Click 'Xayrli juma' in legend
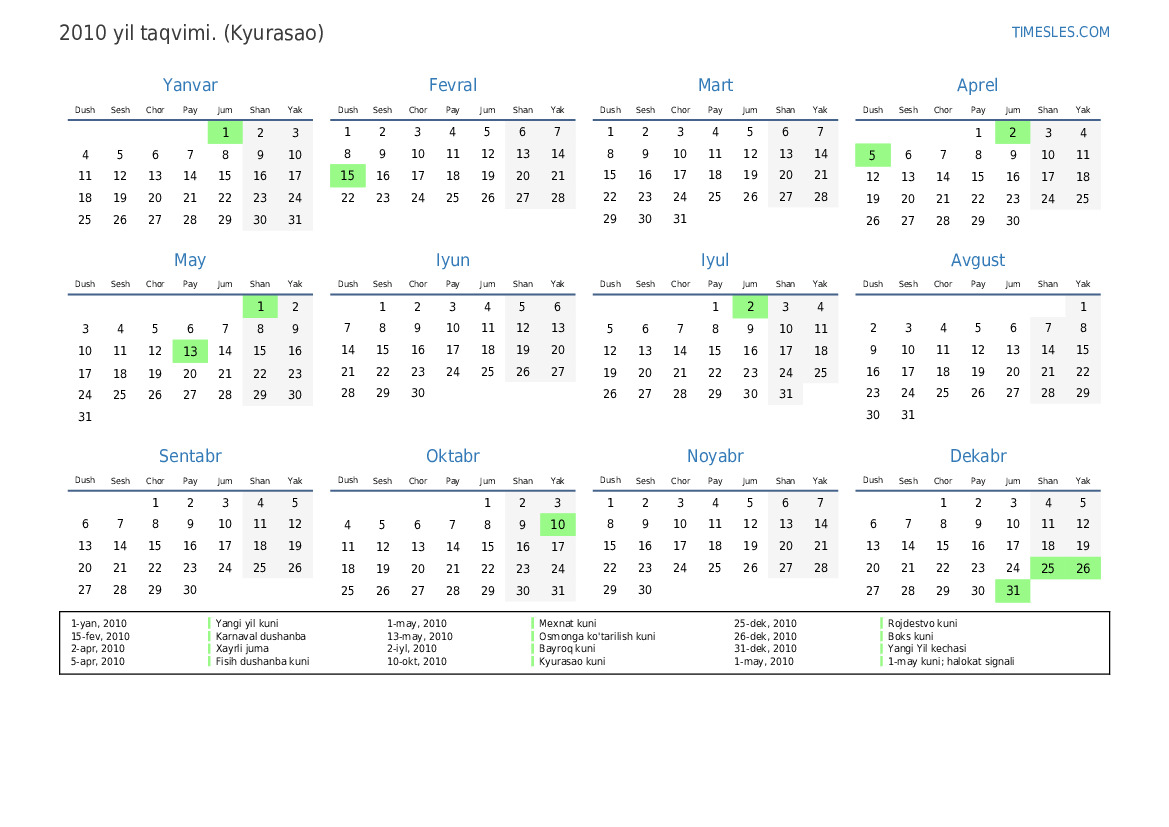The width and height of the screenshot is (1169, 827). pos(242,649)
